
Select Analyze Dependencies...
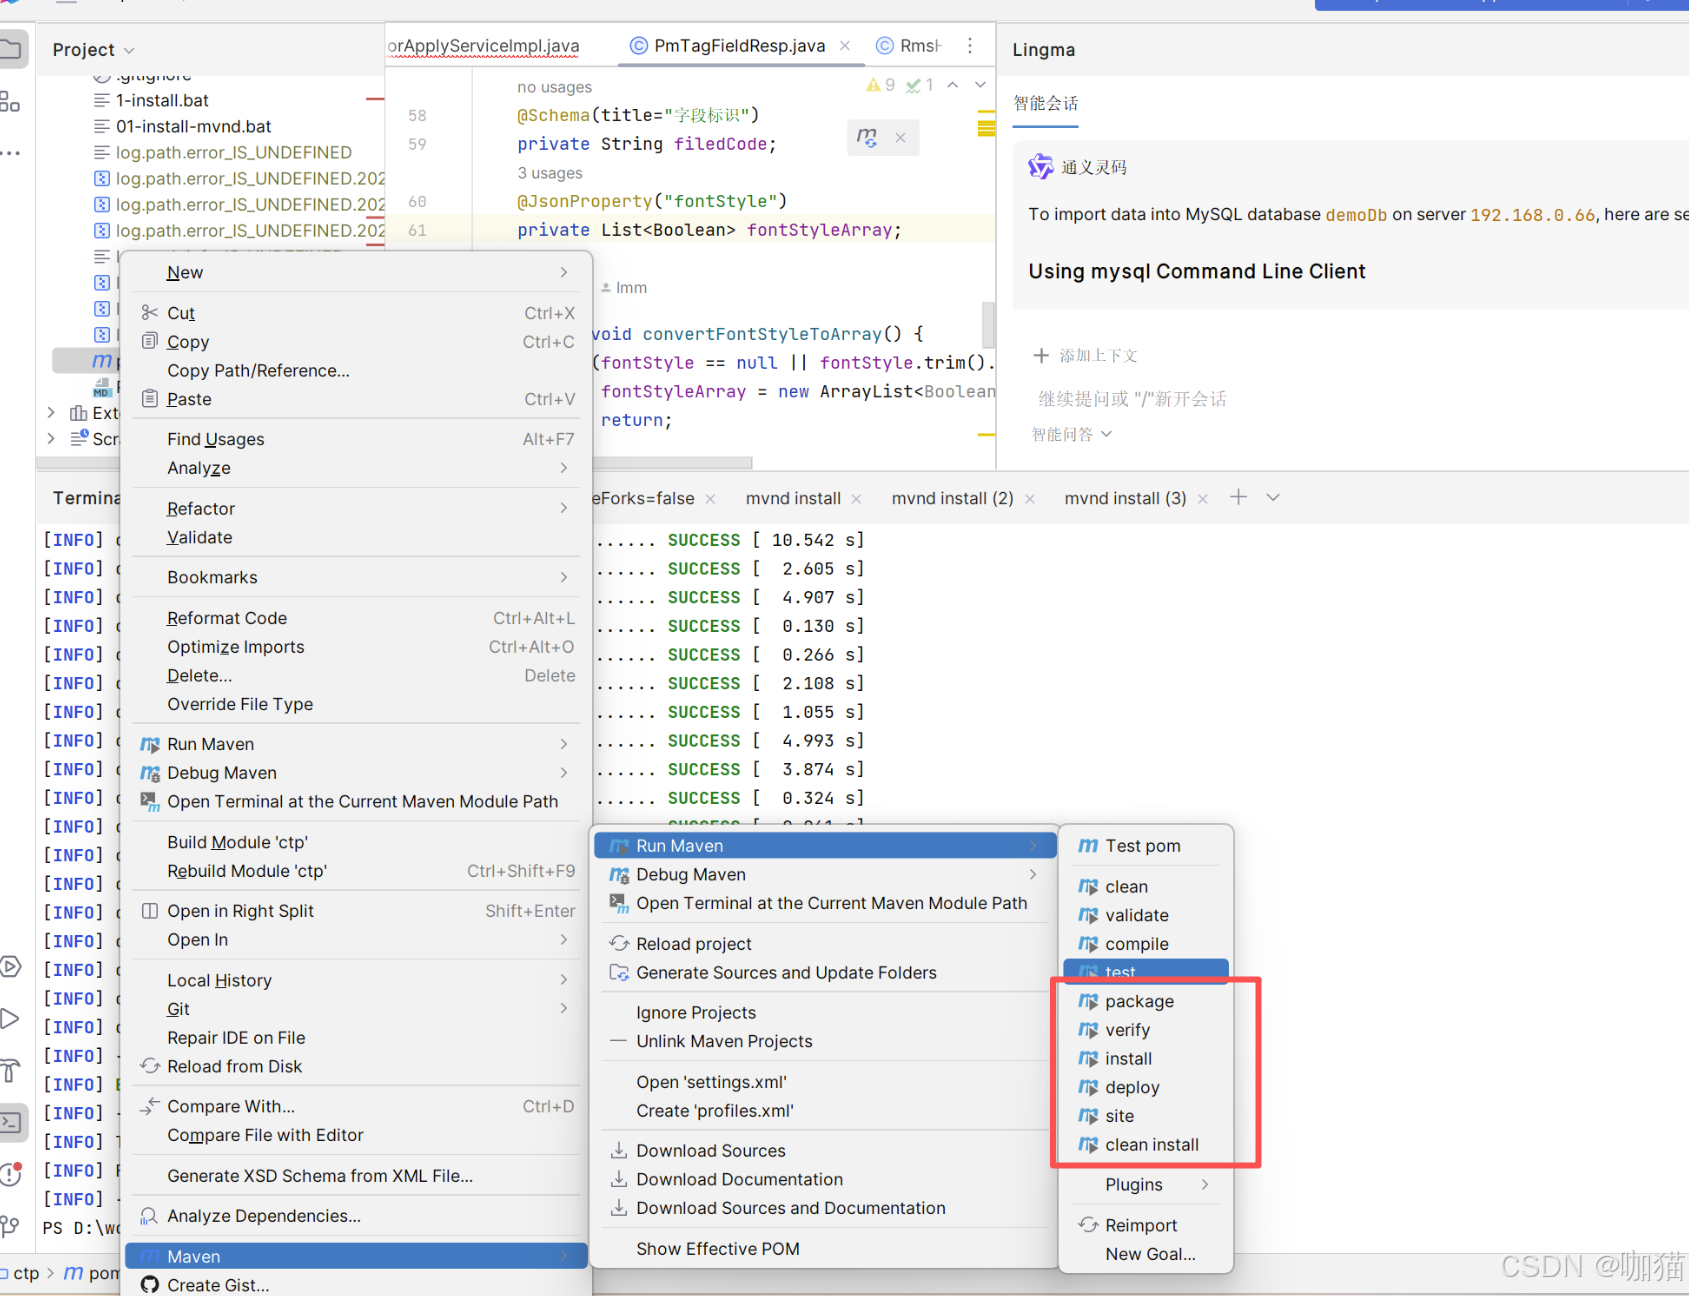tap(356, 1216)
